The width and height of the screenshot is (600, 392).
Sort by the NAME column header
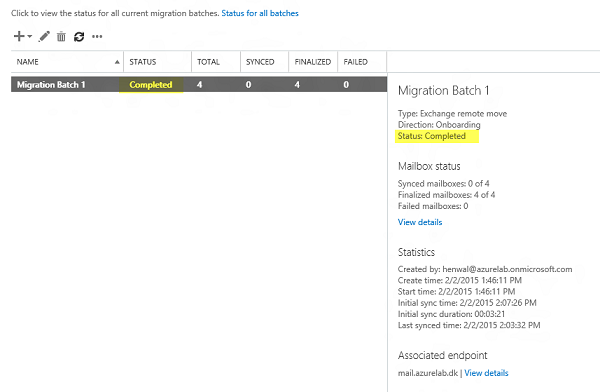28,62
